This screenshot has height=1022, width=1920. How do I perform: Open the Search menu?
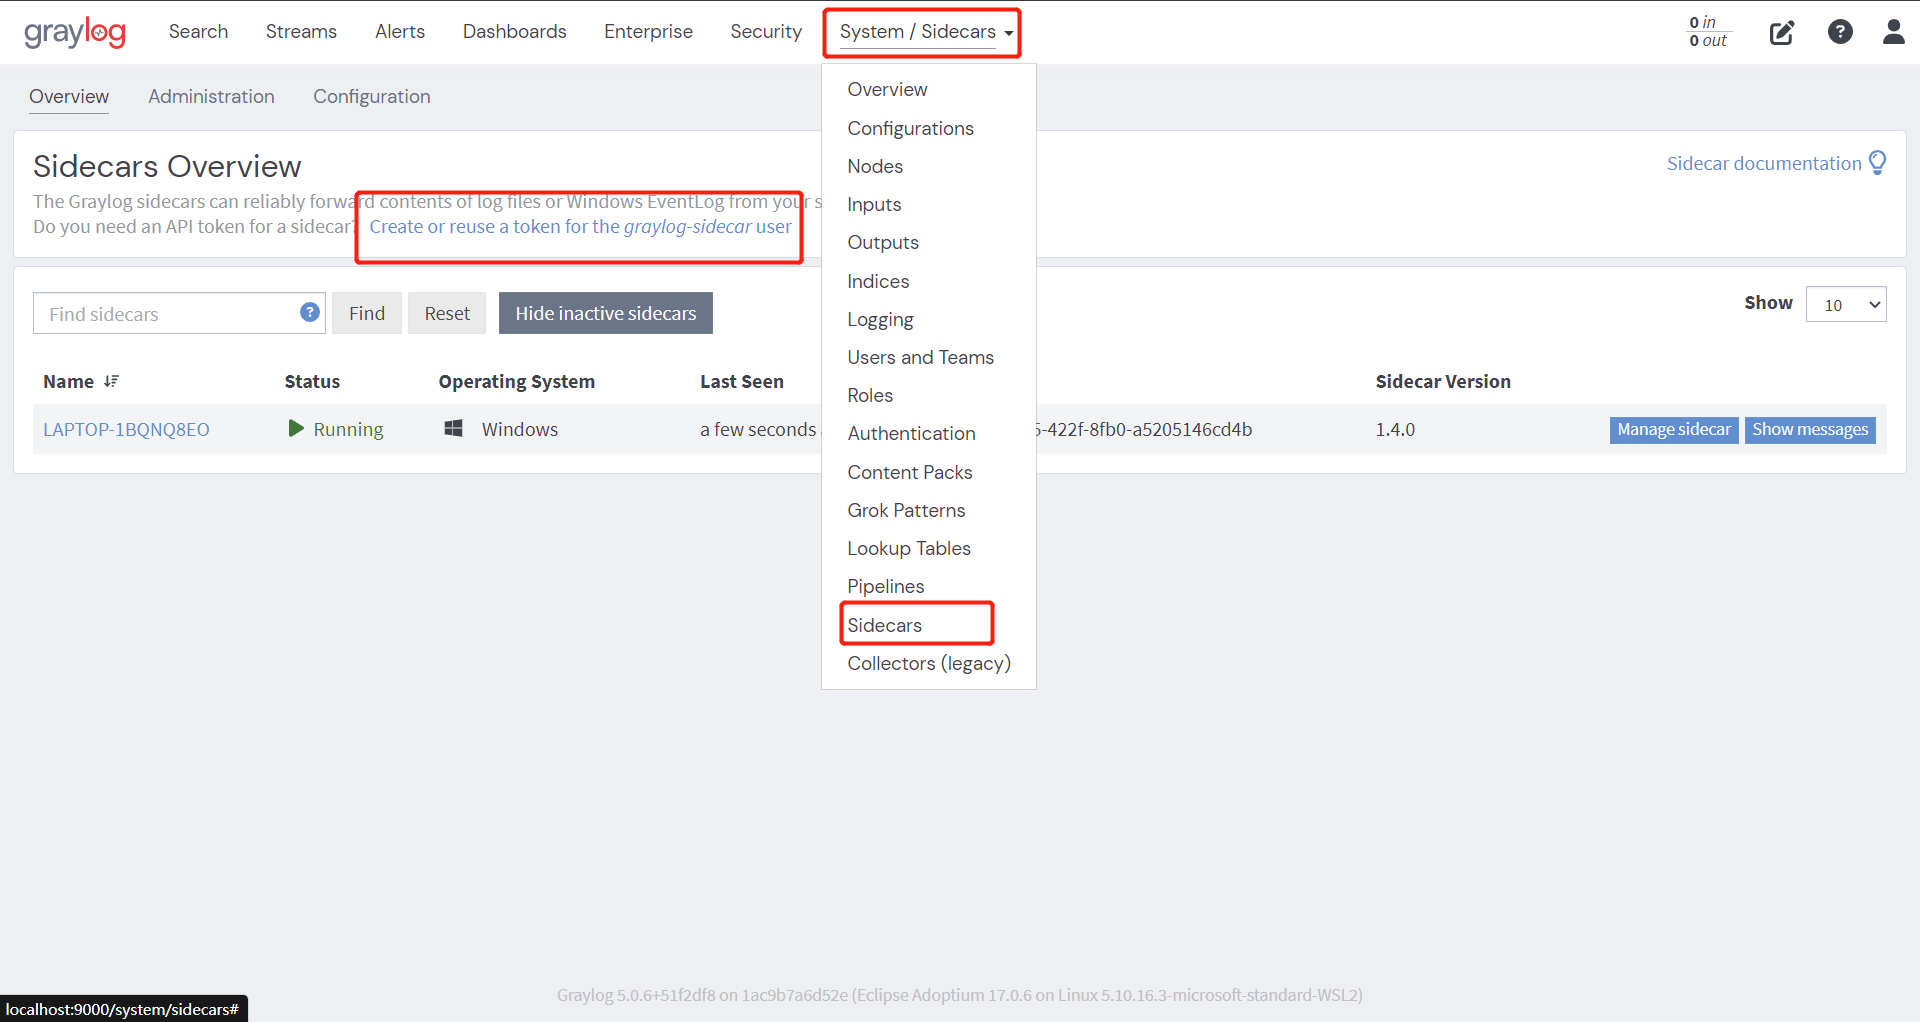[198, 31]
